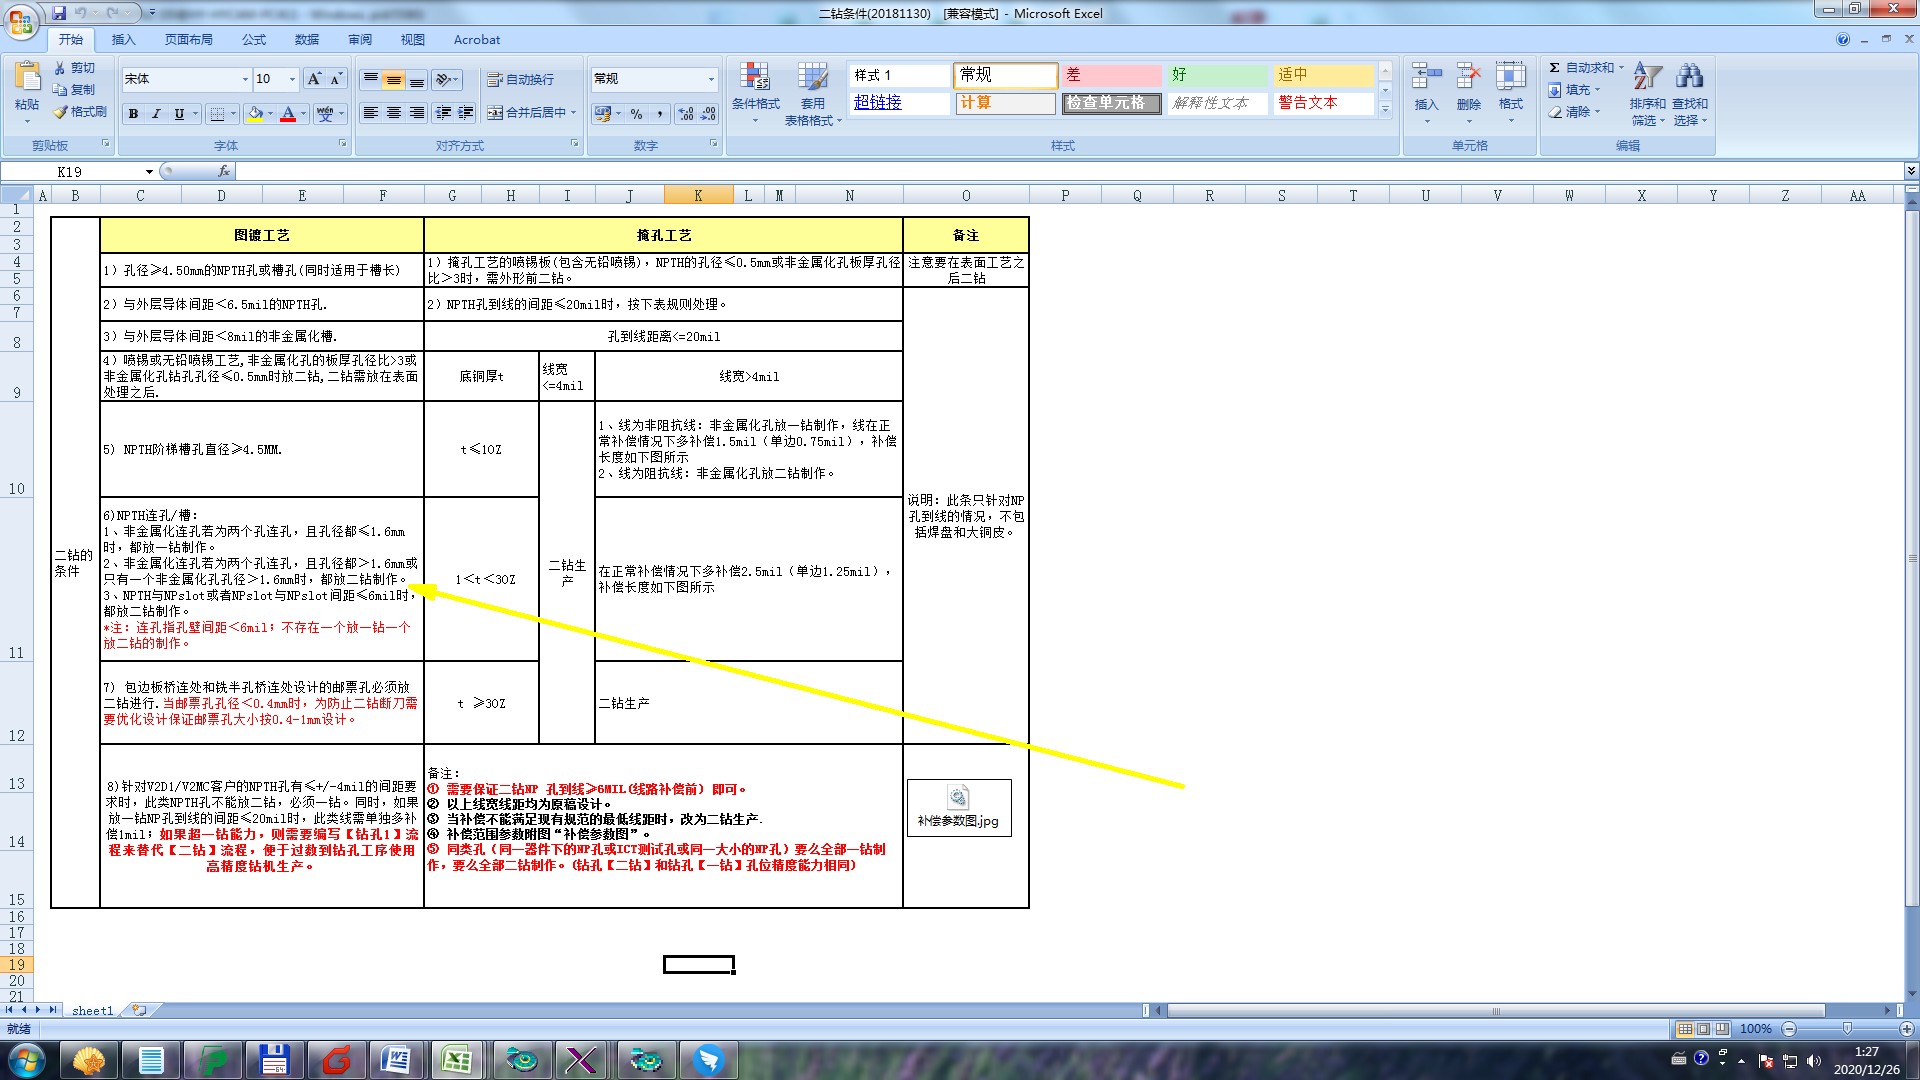Open the Conditional Formatting icon
This screenshot has width=1920, height=1080.
[755, 78]
